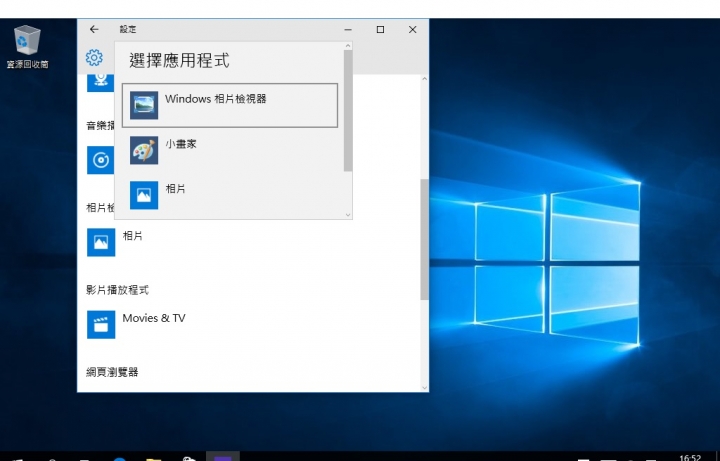Click the music player disc icon
The width and height of the screenshot is (720, 461).
[101, 160]
